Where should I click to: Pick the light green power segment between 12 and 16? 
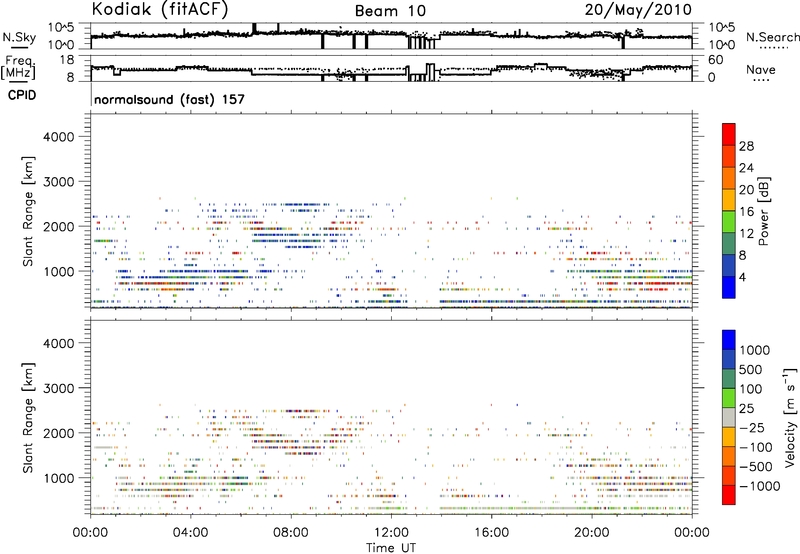pyautogui.click(x=729, y=222)
